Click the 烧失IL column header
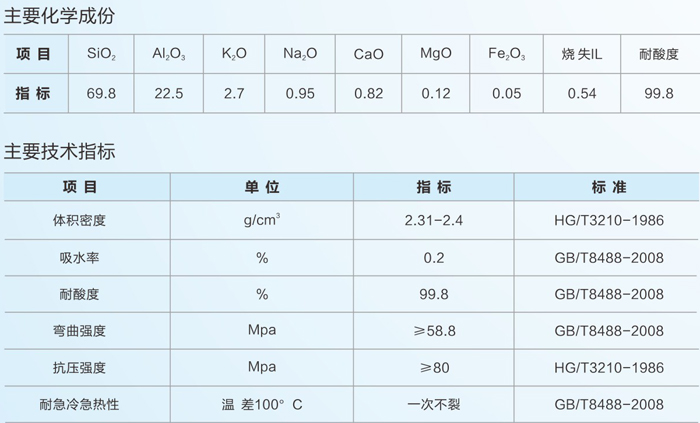Image resolution: width=700 pixels, height=423 pixels. point(580,53)
